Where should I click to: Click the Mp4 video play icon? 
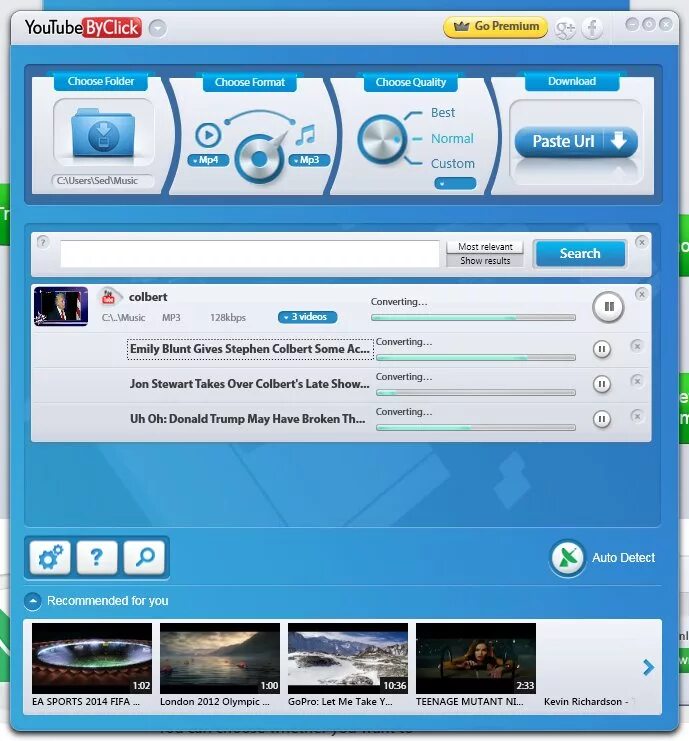coord(208,135)
